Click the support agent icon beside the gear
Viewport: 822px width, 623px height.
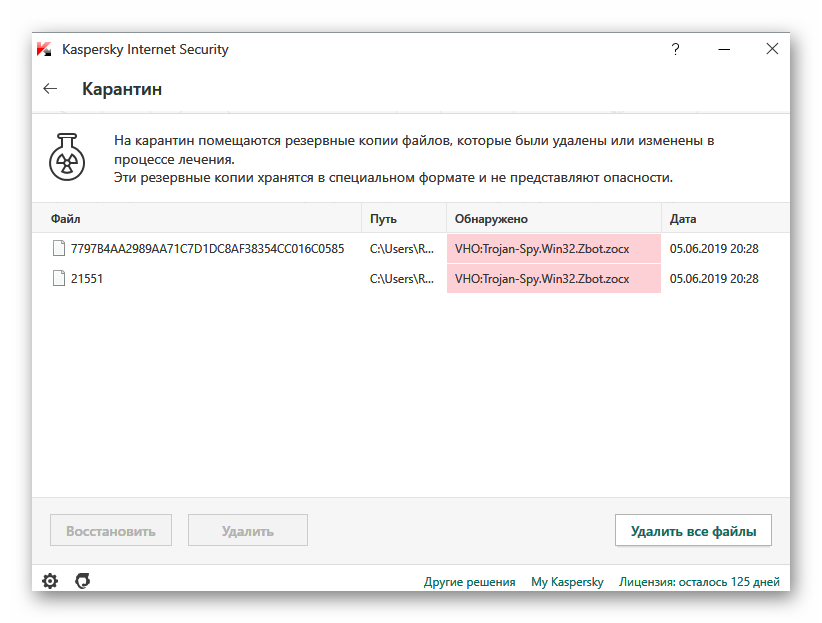click(83, 580)
